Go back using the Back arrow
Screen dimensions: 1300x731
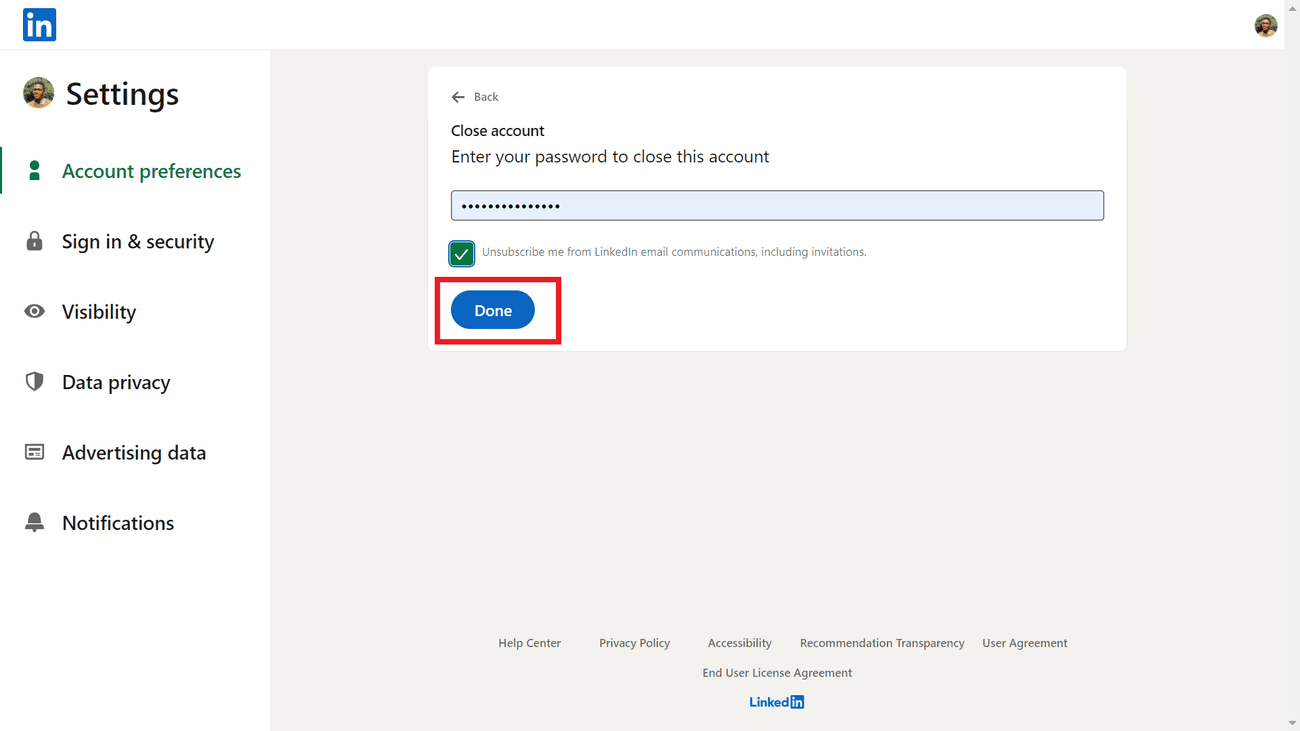474,97
